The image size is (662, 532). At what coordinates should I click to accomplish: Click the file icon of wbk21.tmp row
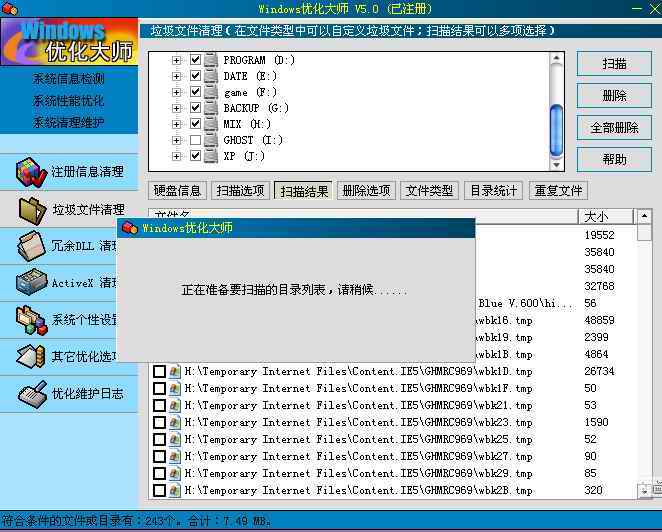[174, 405]
